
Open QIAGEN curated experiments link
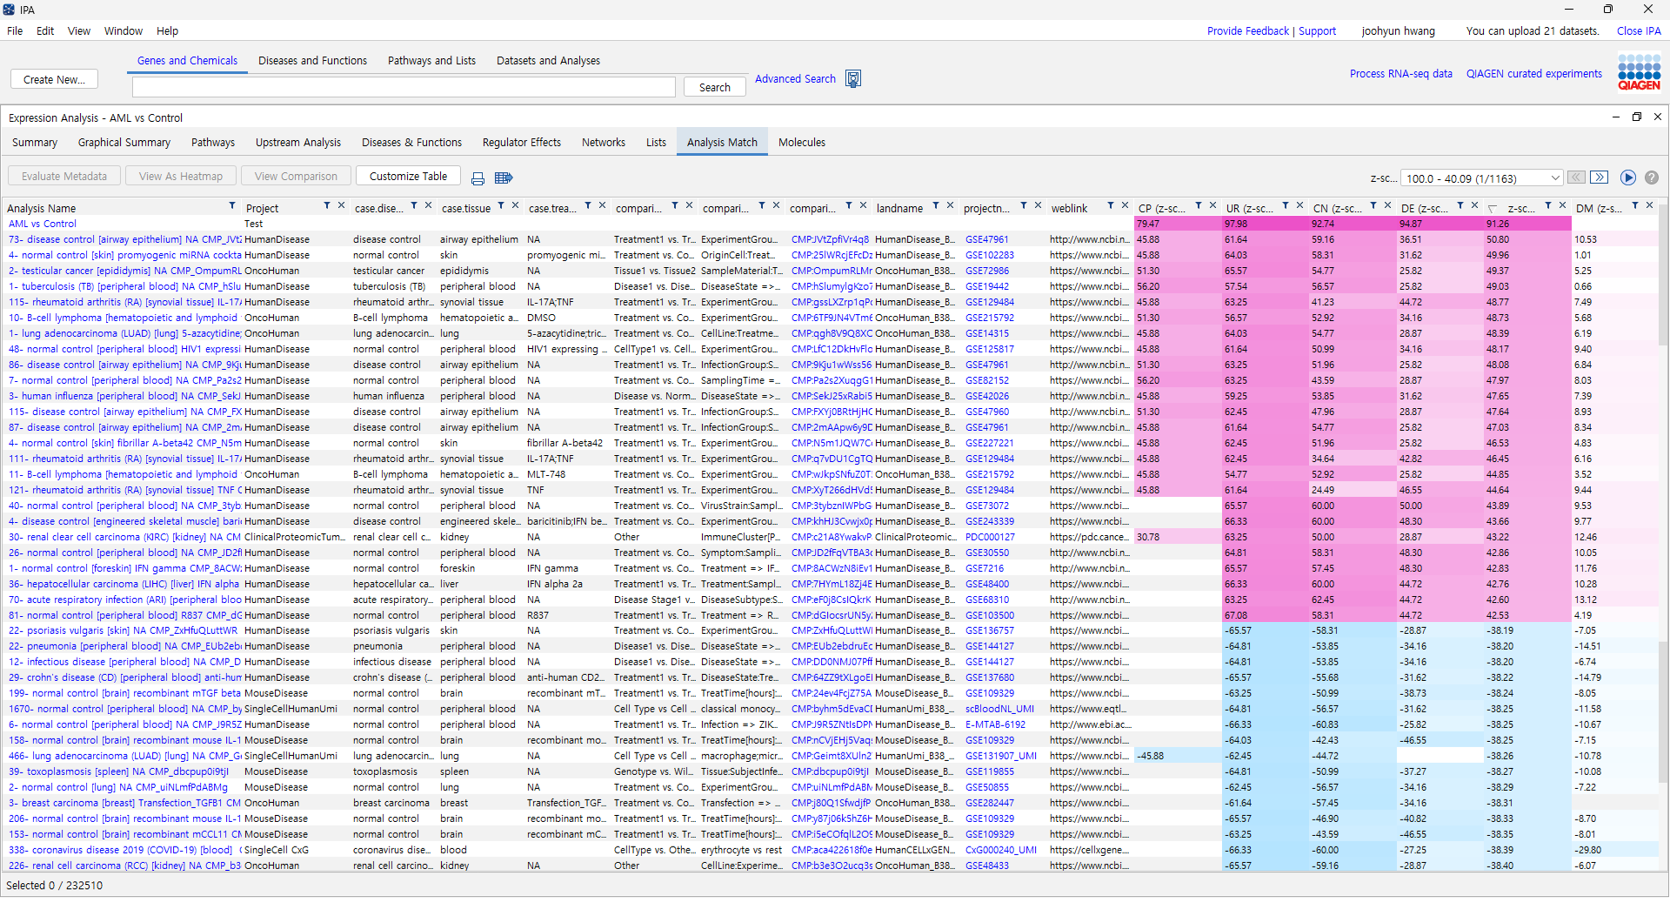pos(1534,74)
